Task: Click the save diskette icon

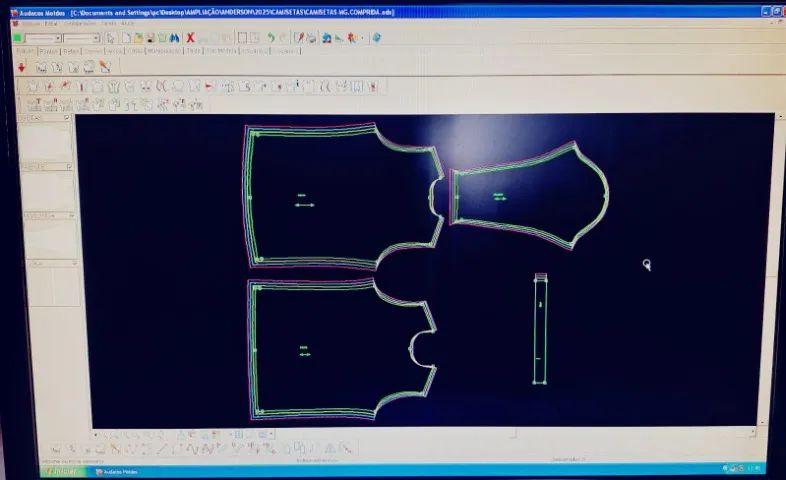Action: point(150,38)
